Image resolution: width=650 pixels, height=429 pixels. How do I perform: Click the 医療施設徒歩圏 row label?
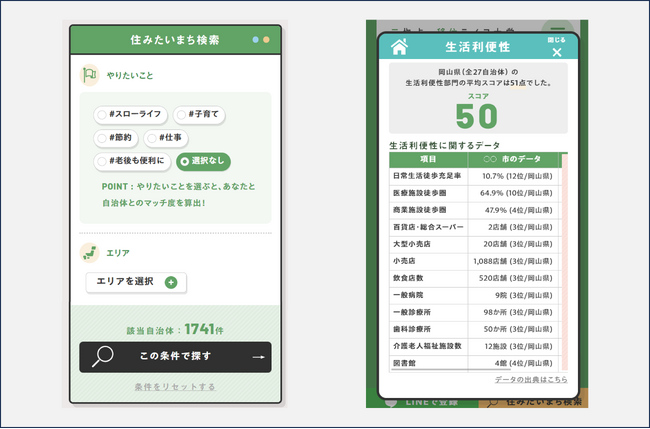[420, 193]
